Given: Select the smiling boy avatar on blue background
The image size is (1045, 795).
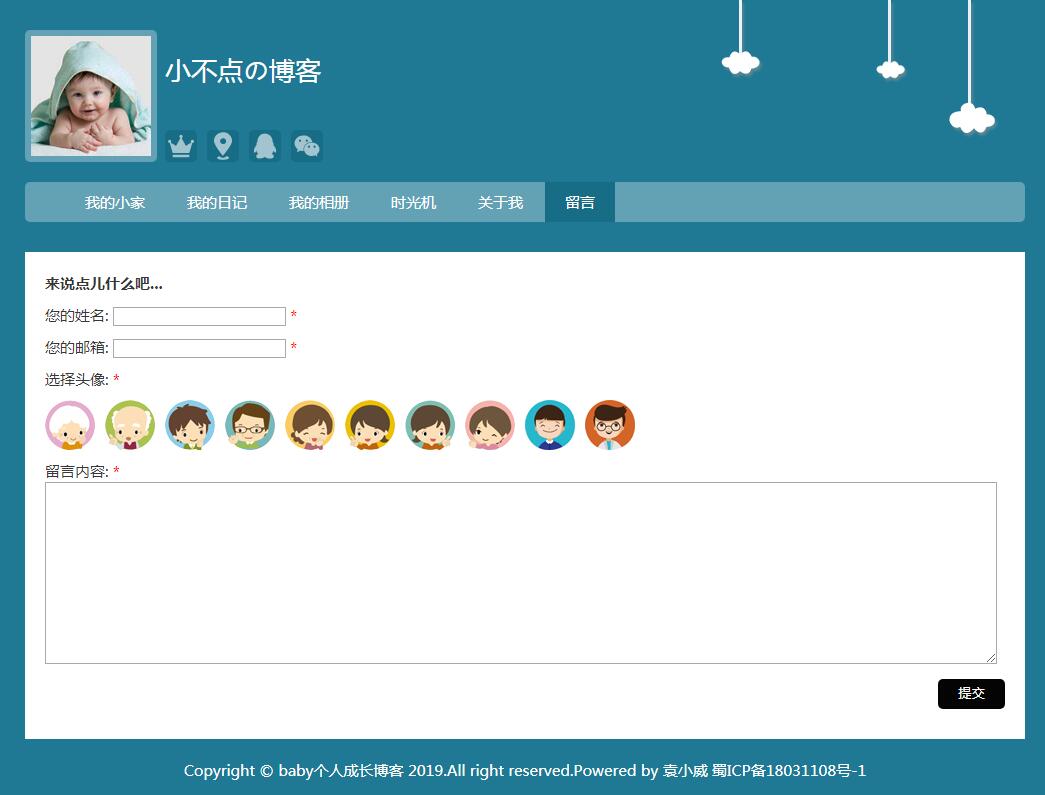Looking at the screenshot, I should click(550, 426).
